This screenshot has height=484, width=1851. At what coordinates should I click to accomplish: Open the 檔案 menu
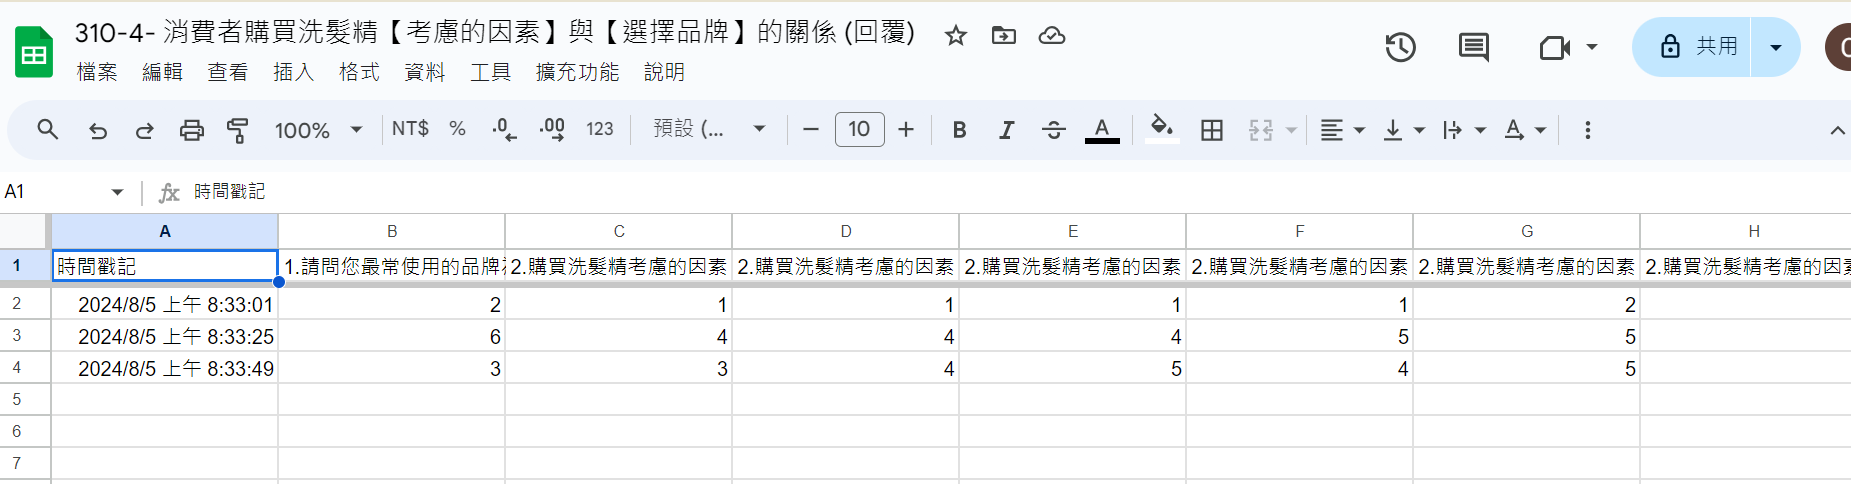coord(97,72)
